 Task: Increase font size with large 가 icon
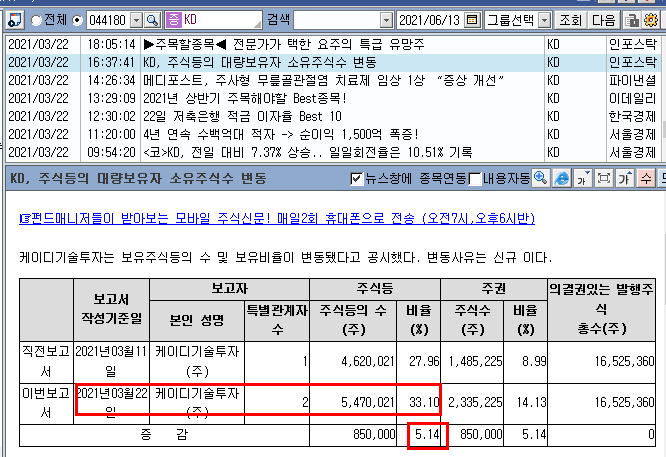coord(625,178)
